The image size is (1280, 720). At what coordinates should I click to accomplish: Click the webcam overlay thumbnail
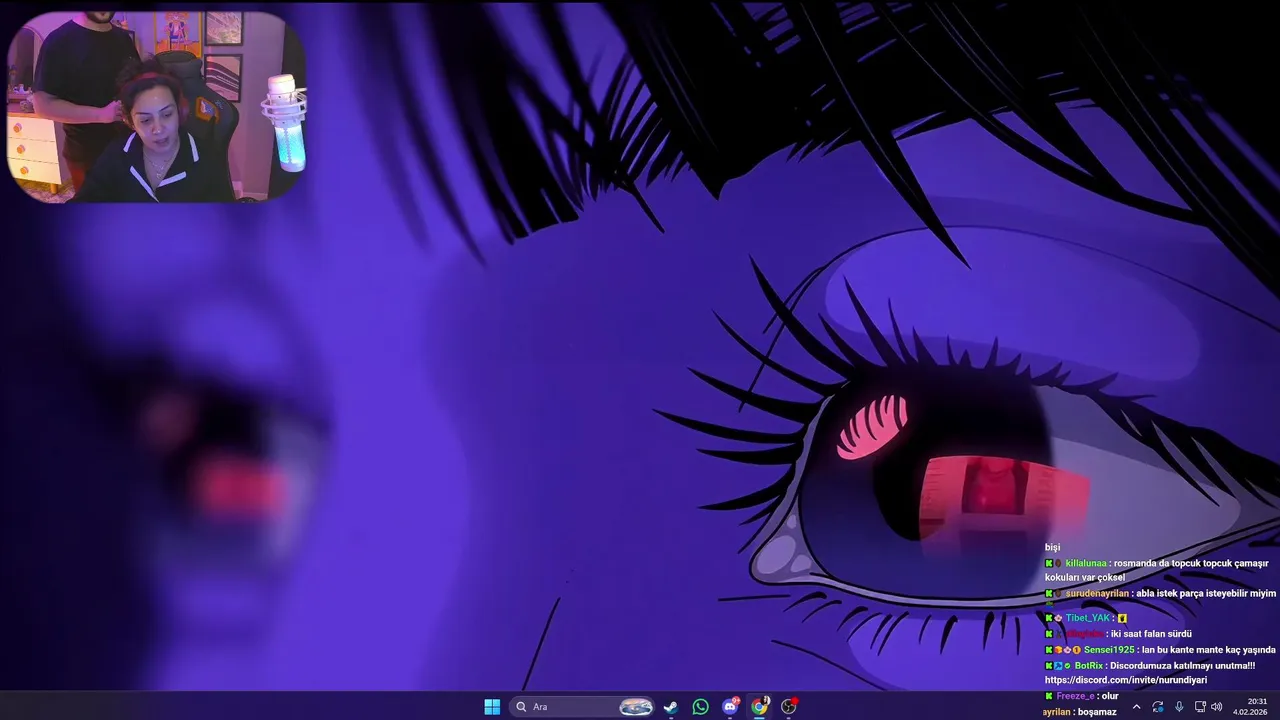157,106
